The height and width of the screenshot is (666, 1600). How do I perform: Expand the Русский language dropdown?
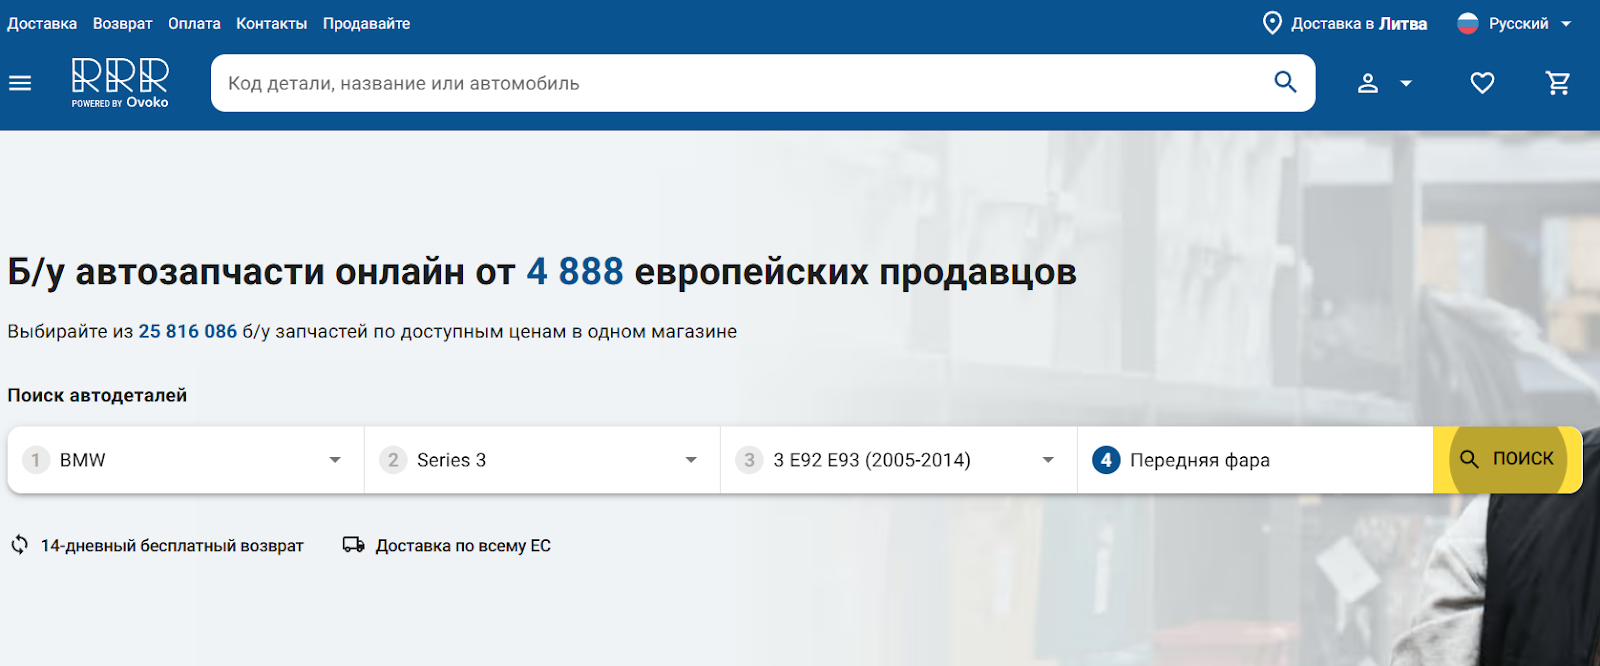pos(1515,23)
